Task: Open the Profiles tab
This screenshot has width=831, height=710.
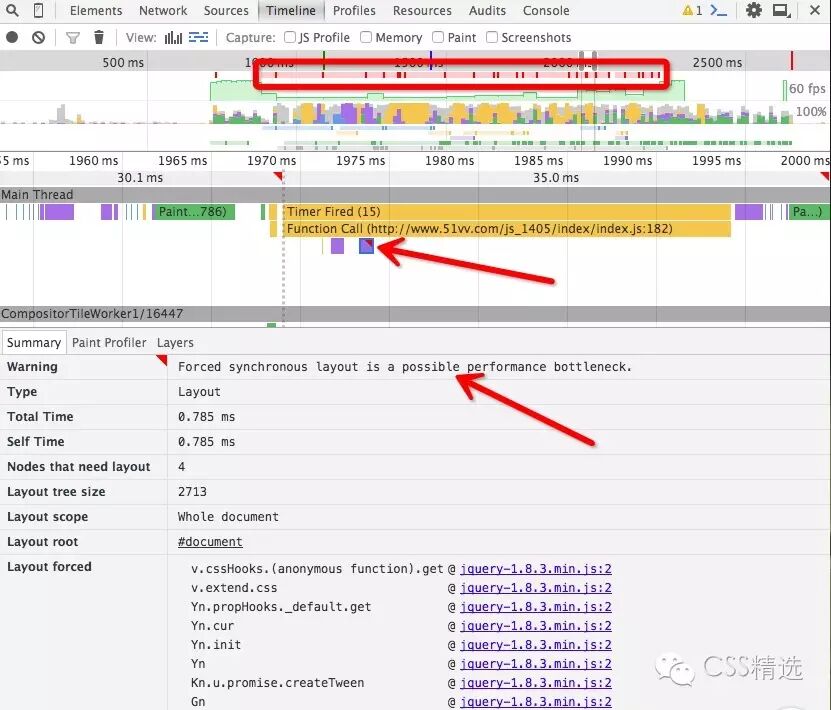Action: pos(354,11)
